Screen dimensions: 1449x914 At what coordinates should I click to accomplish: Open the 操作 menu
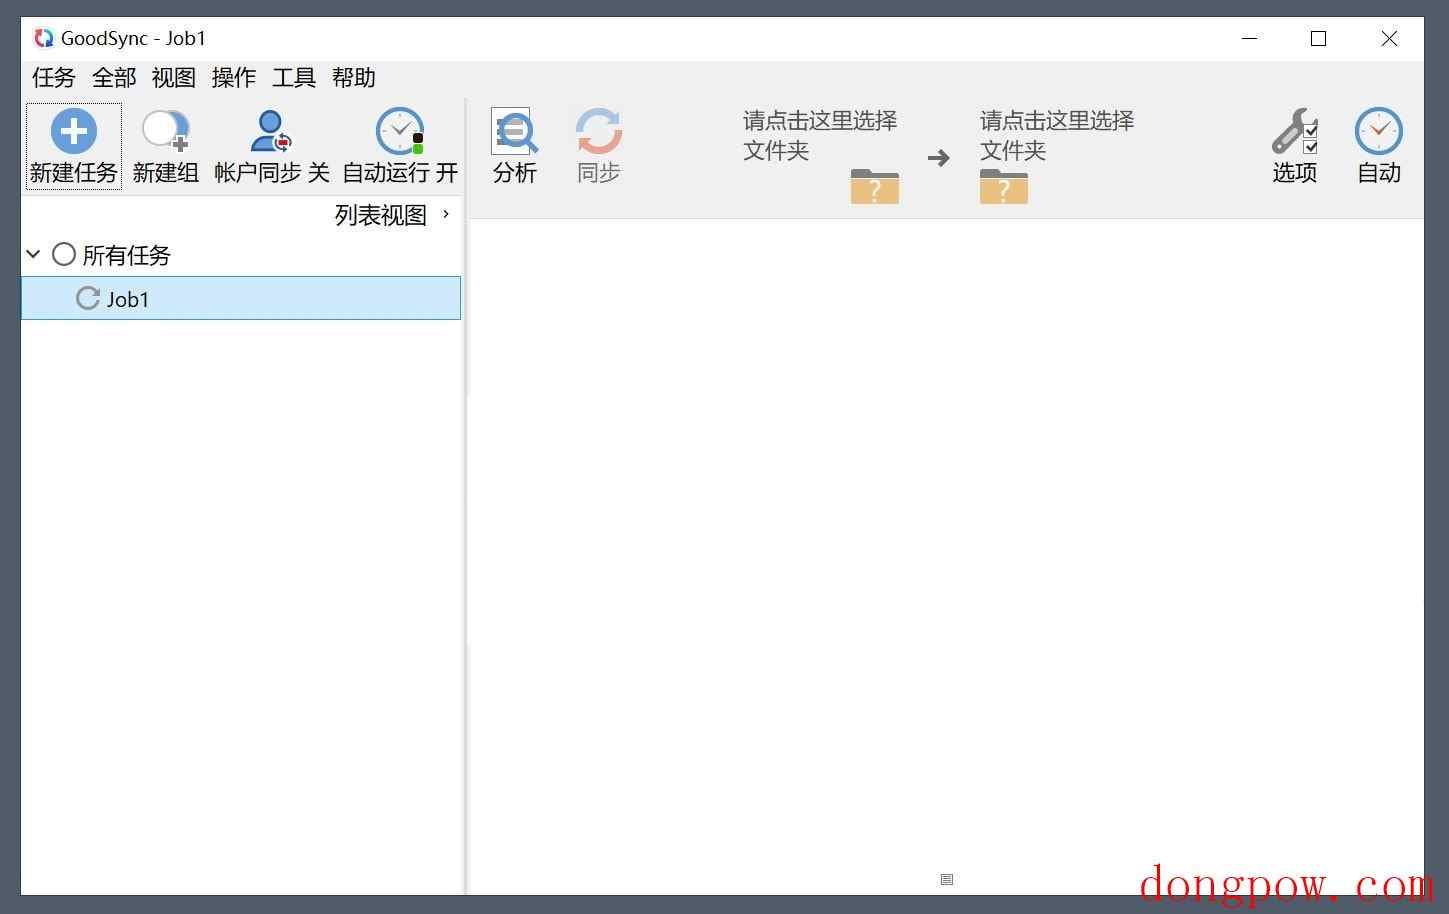[x=234, y=78]
